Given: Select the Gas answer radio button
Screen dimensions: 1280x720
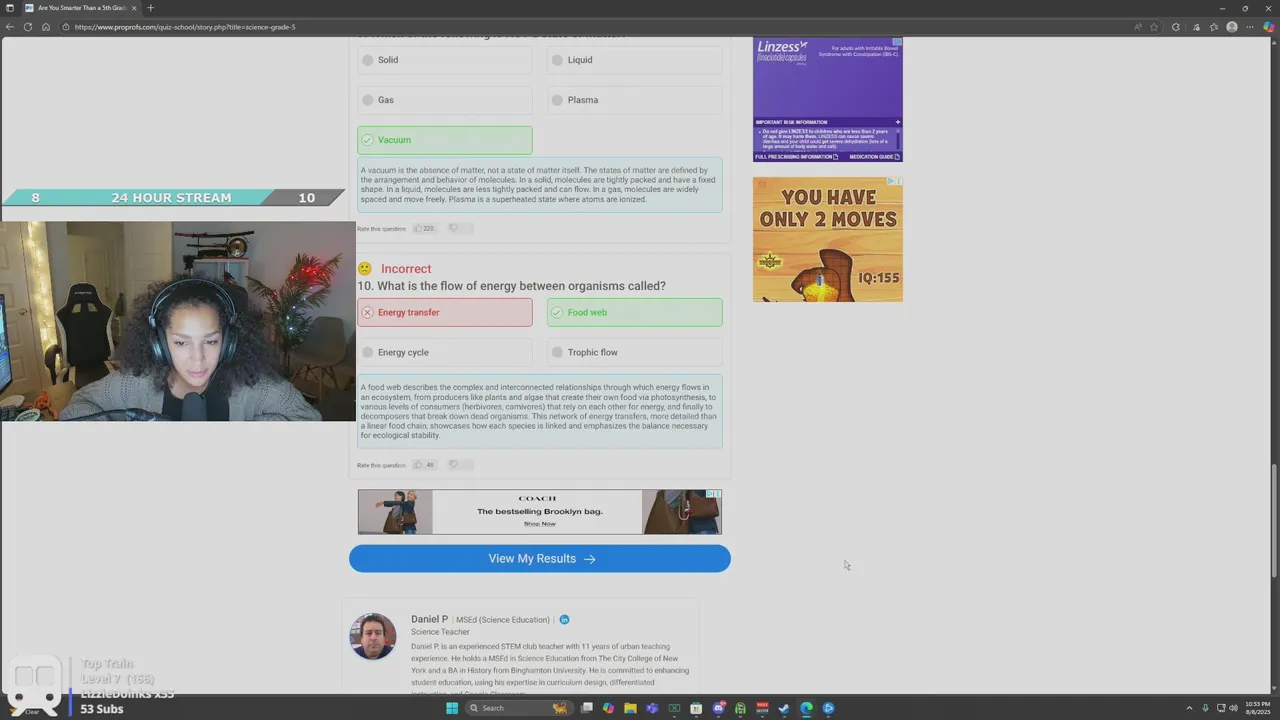Looking at the screenshot, I should 368,100.
